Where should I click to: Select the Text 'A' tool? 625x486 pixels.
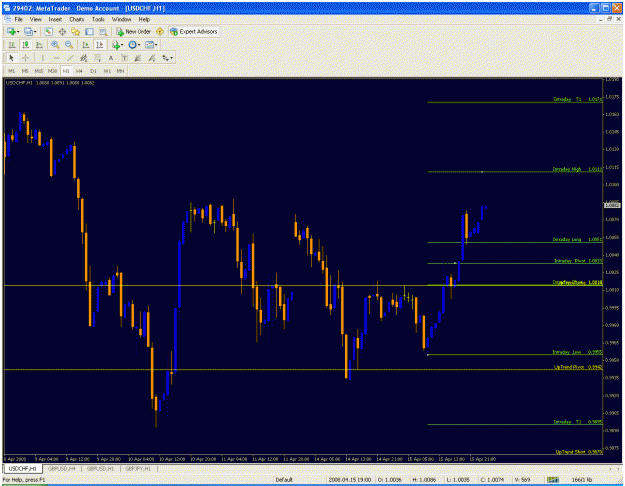click(x=111, y=58)
